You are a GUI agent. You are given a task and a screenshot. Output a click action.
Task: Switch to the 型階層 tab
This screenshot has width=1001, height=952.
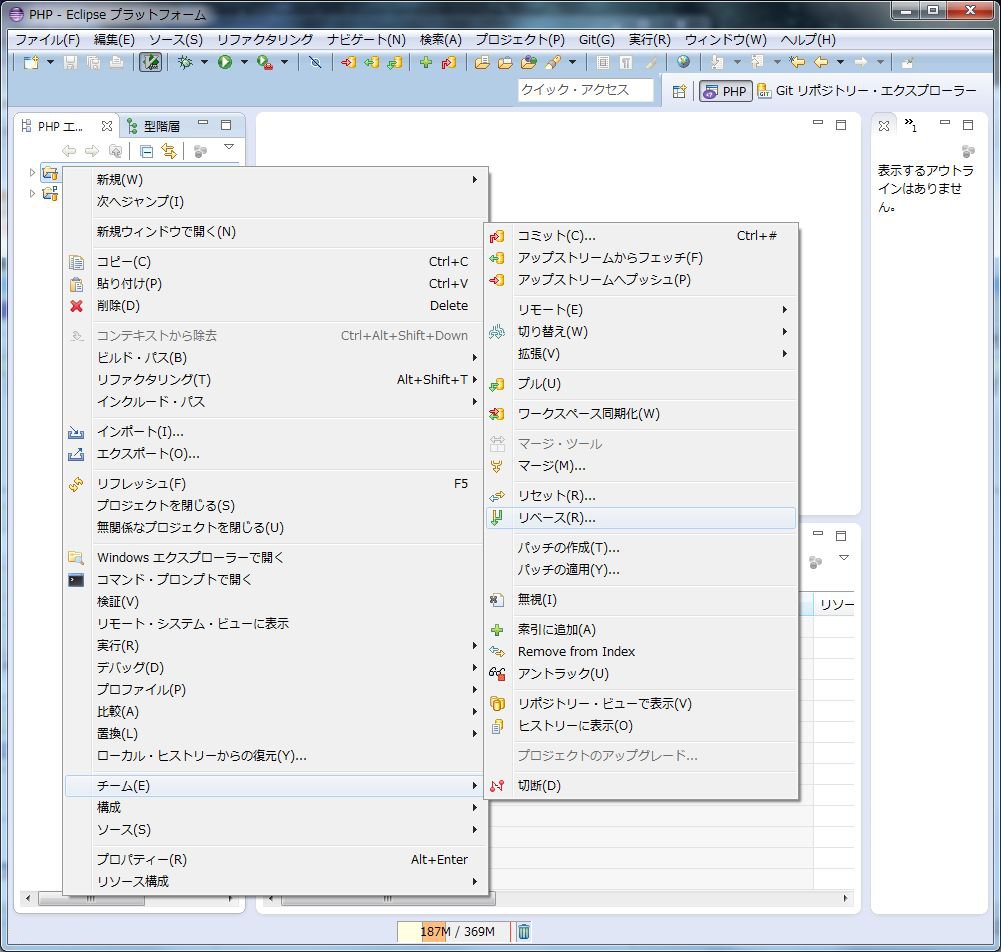(153, 126)
